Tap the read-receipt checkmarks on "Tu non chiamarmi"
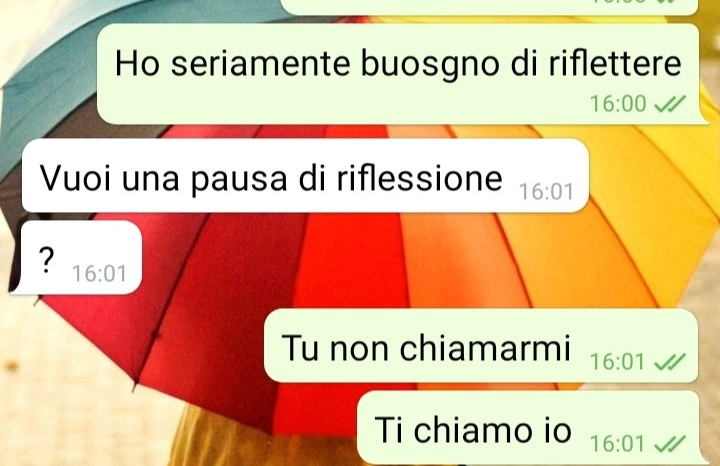This screenshot has height=466, width=720. click(670, 362)
